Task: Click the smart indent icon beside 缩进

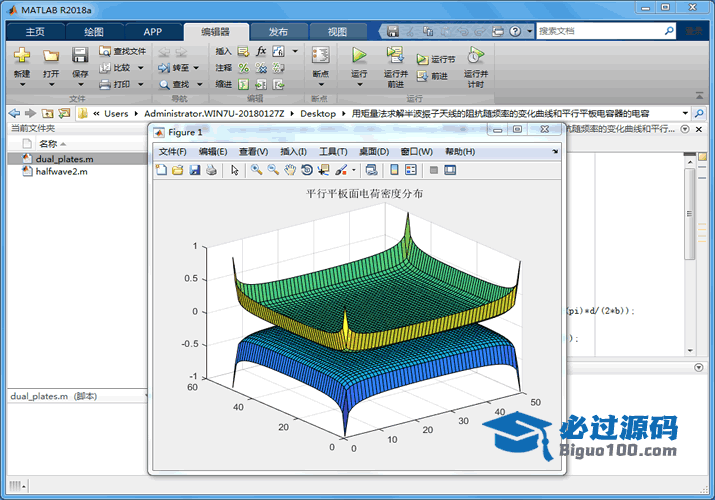Action: coord(244,84)
